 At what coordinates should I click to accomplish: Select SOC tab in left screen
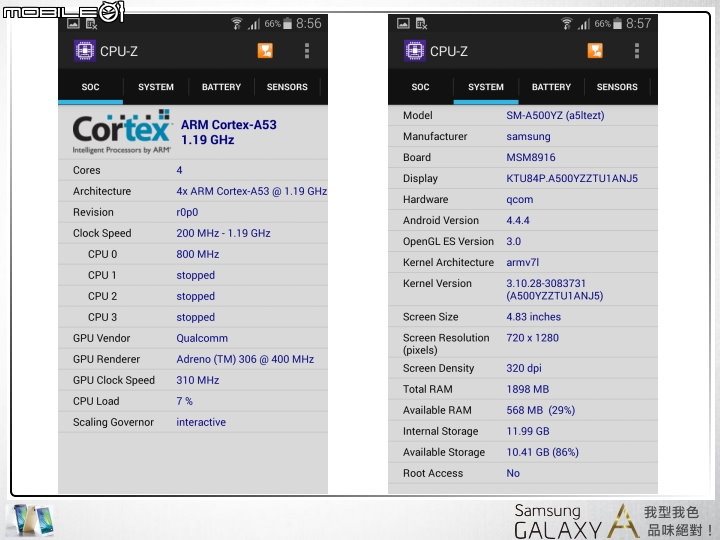90,87
